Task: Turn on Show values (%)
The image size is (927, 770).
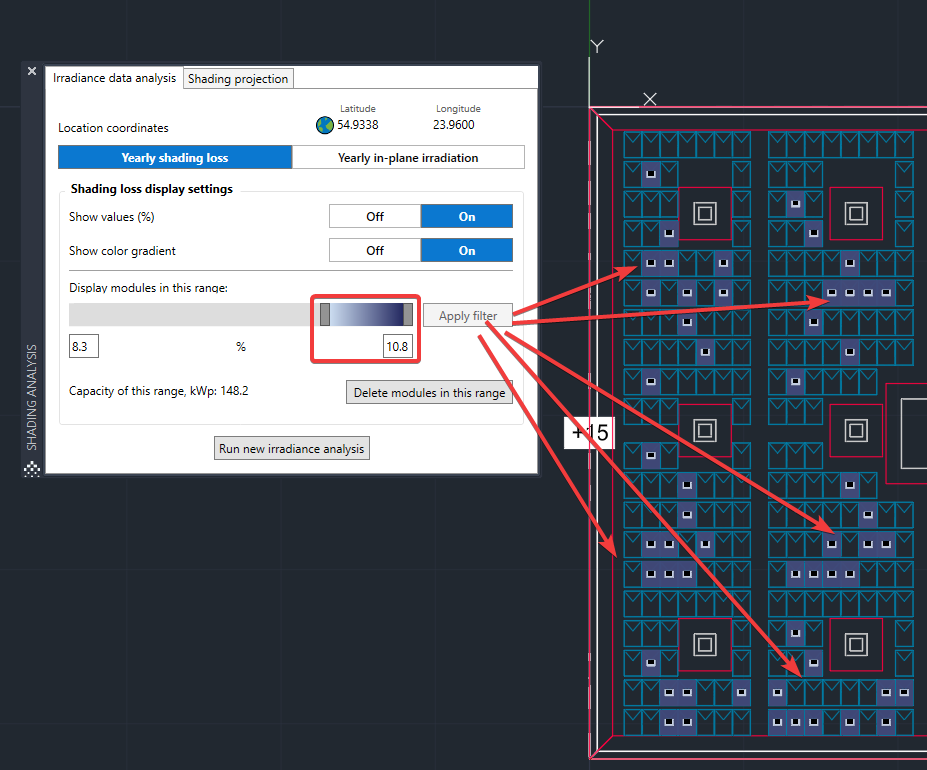Action: pyautogui.click(x=467, y=217)
